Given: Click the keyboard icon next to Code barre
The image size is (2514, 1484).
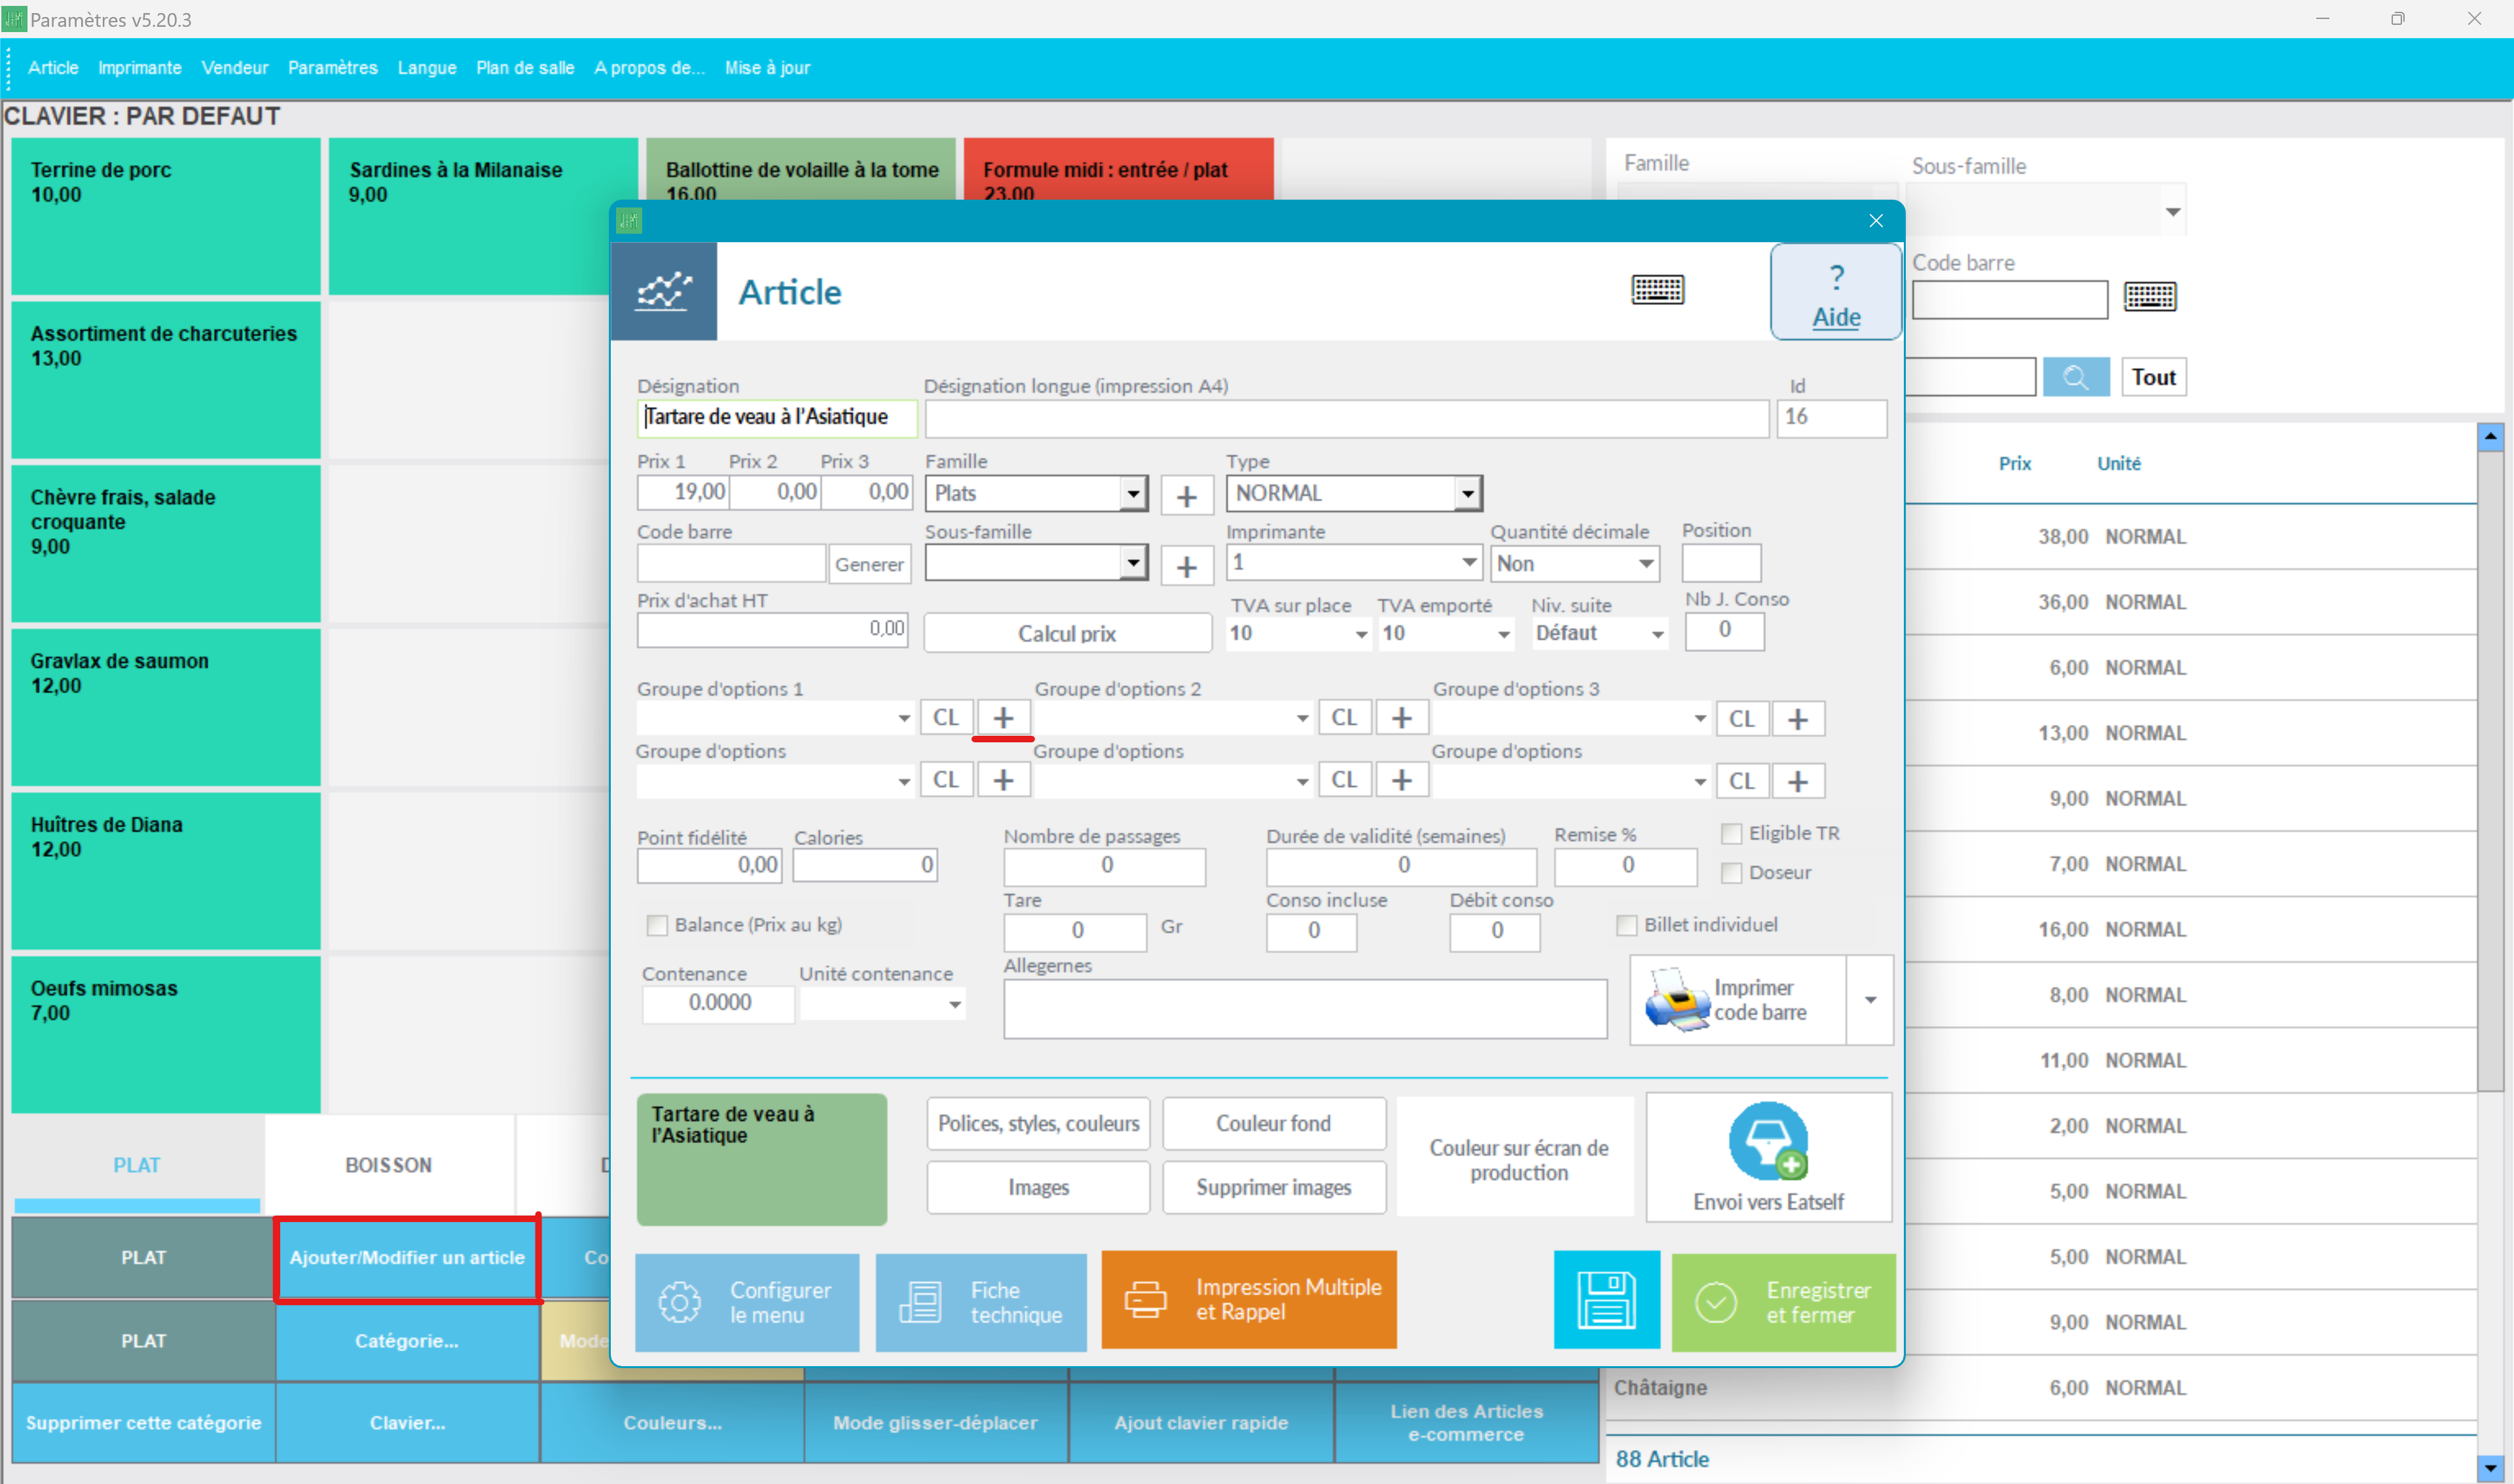Looking at the screenshot, I should click(2149, 297).
